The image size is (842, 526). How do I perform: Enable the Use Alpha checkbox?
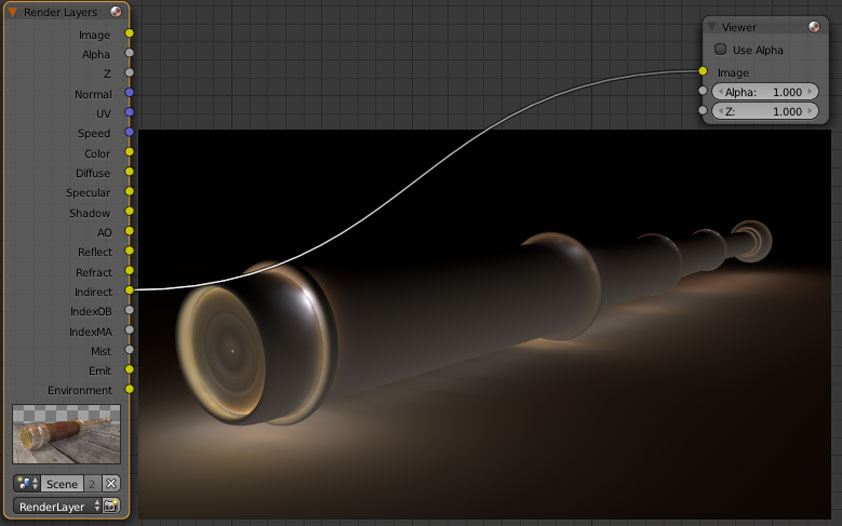click(x=721, y=49)
